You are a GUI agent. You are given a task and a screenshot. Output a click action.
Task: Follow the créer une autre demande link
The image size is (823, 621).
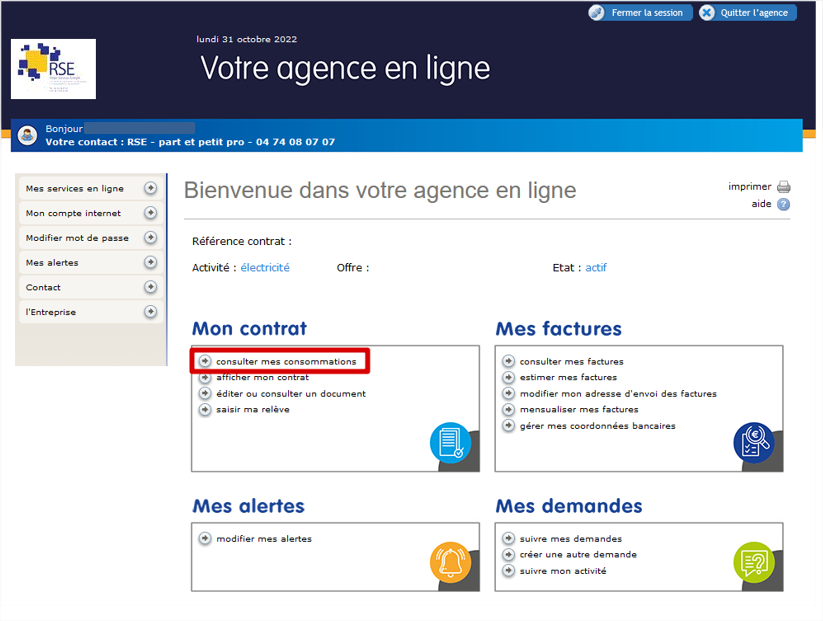tap(578, 555)
